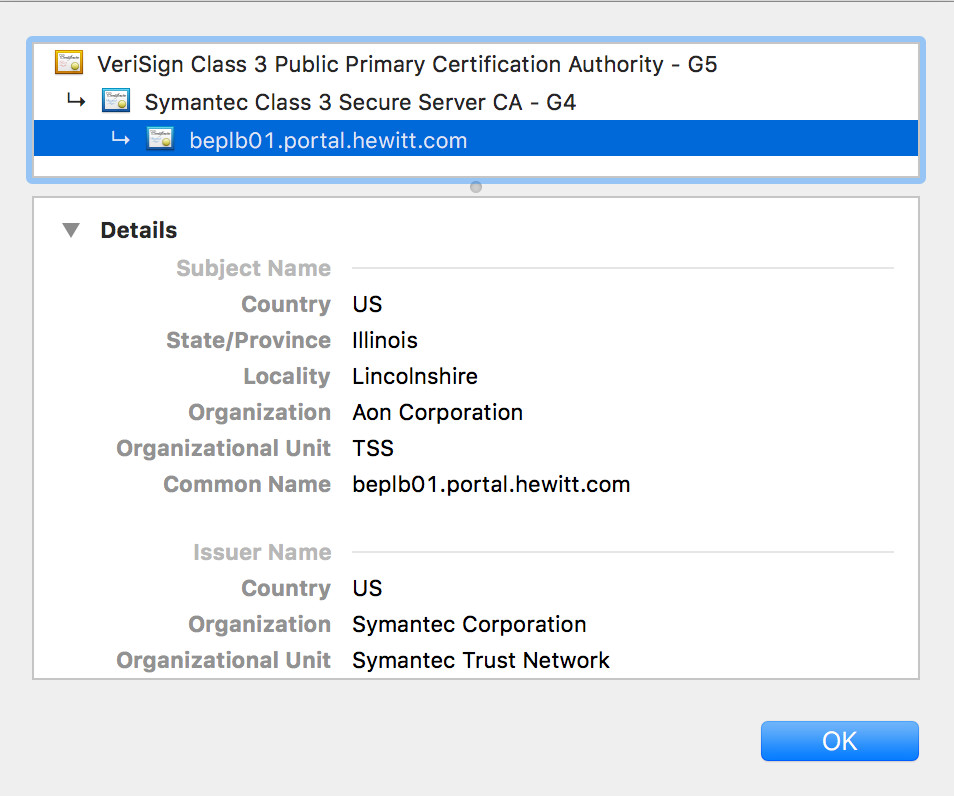954x796 pixels.
Task: Select the beplb01.portal.hewitt.com certificate row
Action: [475, 139]
